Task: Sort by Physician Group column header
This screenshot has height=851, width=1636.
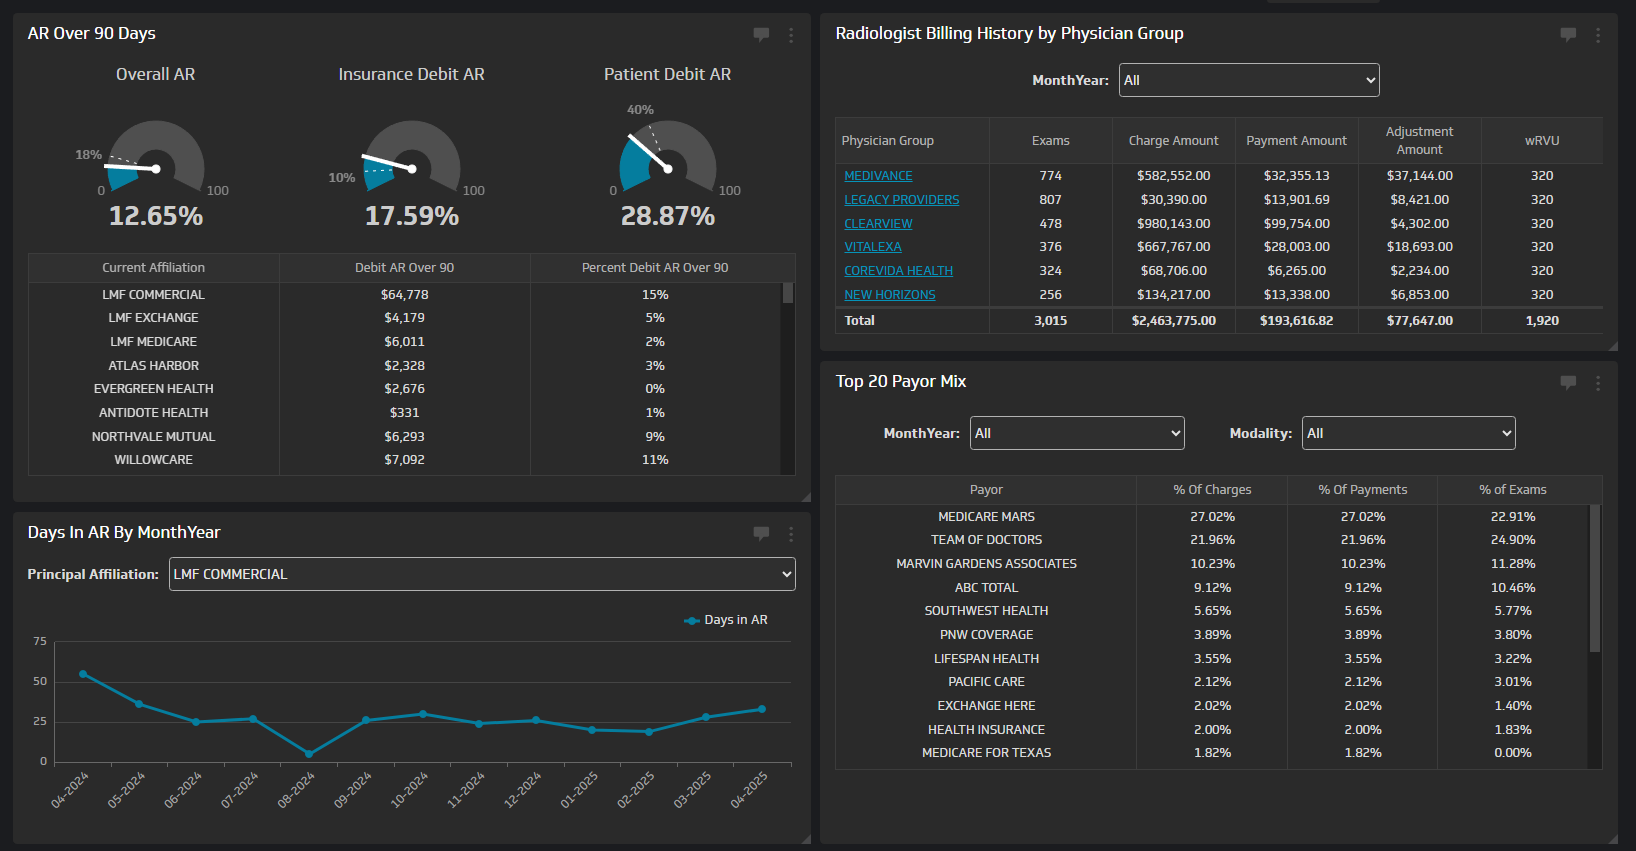Action: coord(912,141)
